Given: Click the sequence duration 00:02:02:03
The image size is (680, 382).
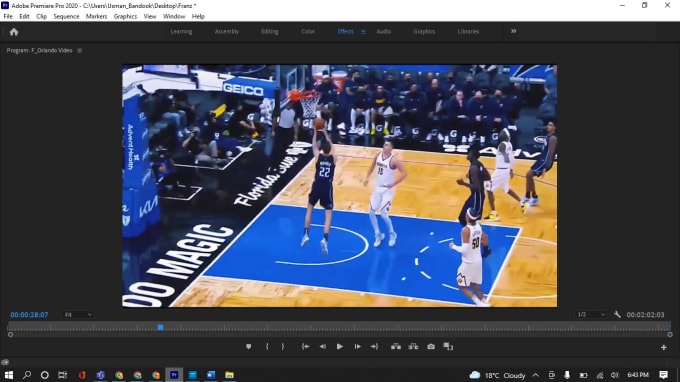Looking at the screenshot, I should [645, 315].
